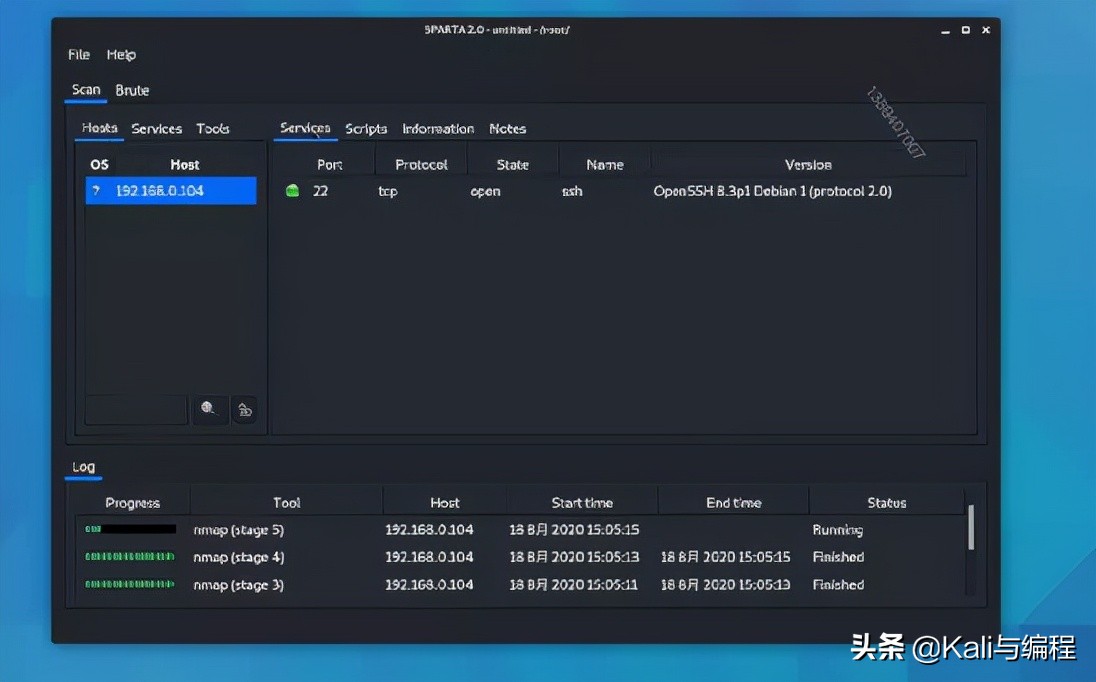Click port 22 cell
1096x682 pixels.
click(320, 191)
